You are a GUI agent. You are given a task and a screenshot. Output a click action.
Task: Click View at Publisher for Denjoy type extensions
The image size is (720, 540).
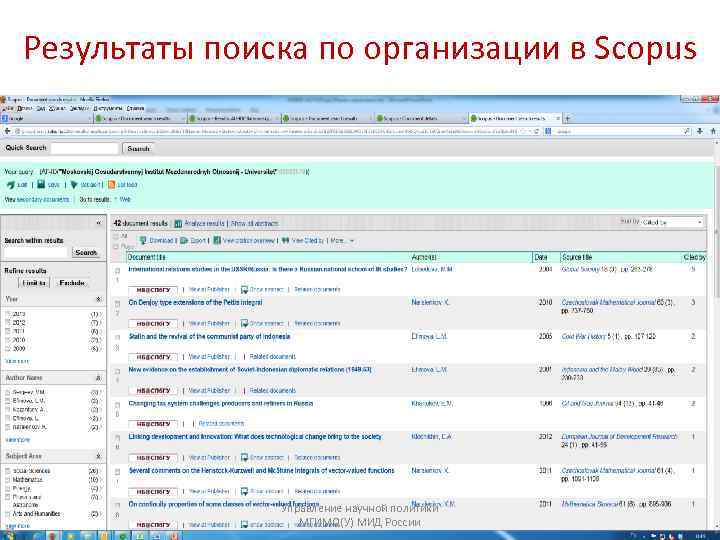click(x=209, y=323)
